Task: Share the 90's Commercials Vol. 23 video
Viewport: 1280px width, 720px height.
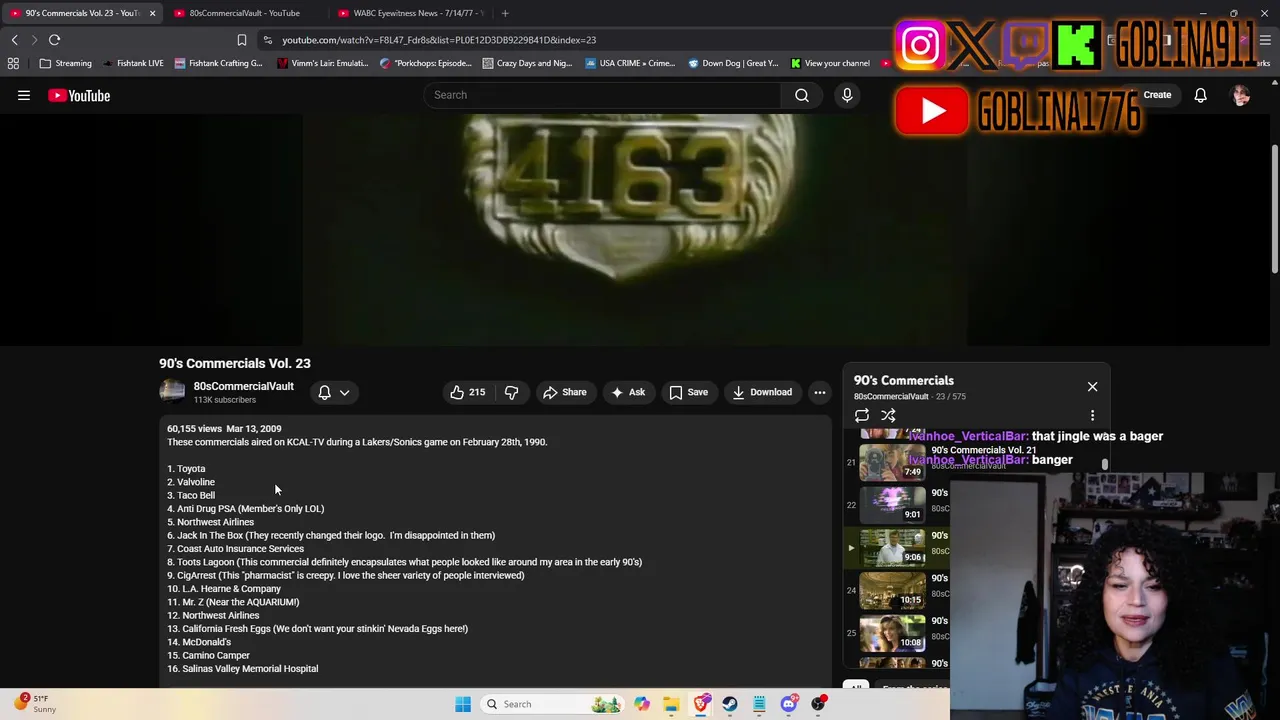Action: pyautogui.click(x=565, y=392)
